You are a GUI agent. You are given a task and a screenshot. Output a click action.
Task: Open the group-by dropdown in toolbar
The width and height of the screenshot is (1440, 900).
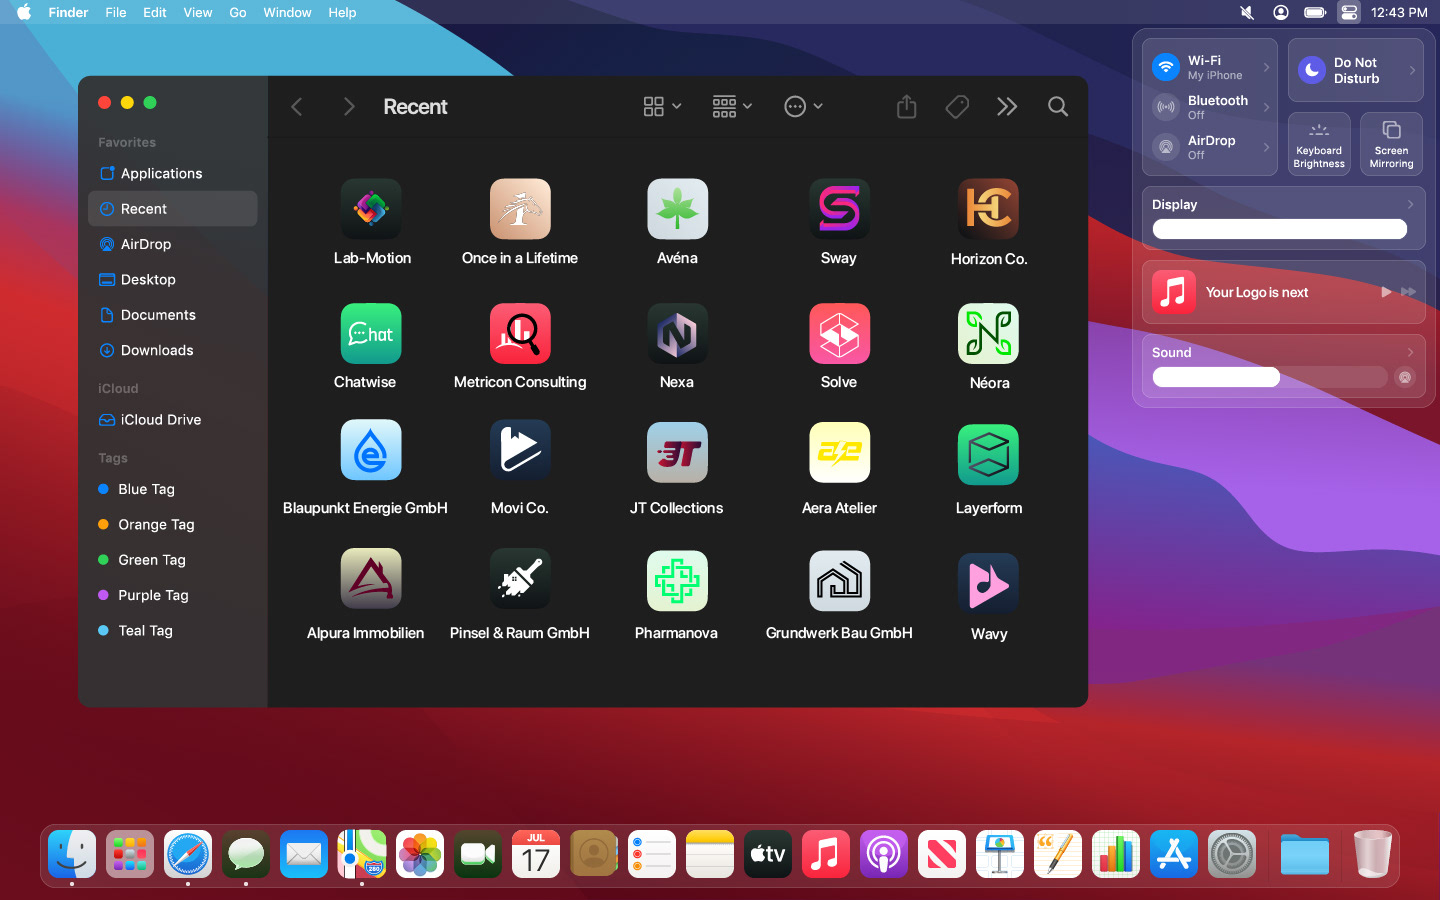pyautogui.click(x=732, y=106)
